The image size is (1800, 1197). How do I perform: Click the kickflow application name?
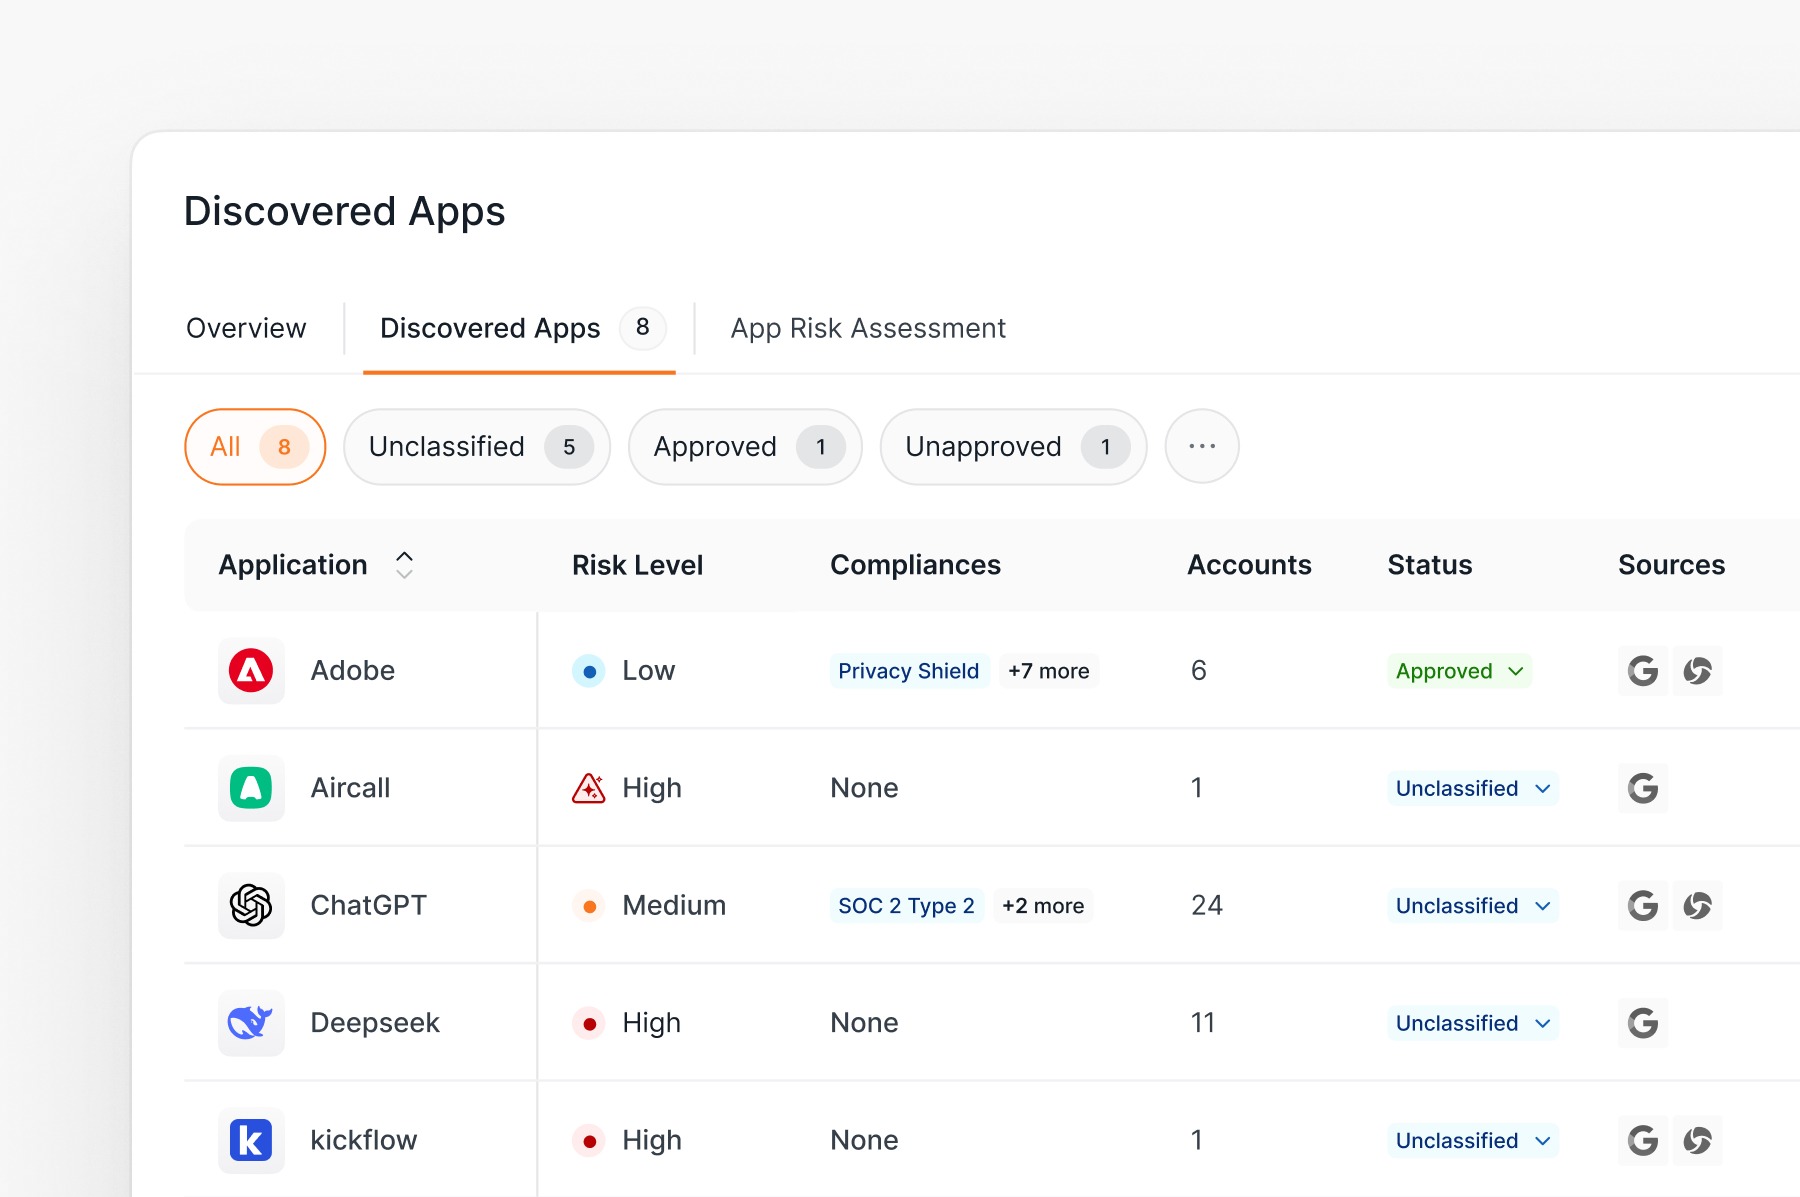point(363,1140)
